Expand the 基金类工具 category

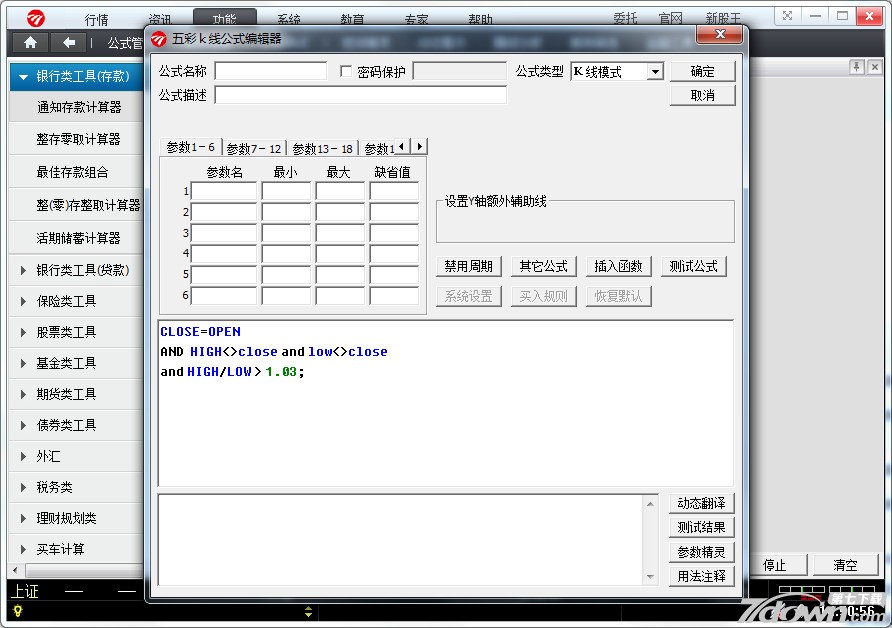[x=23, y=363]
